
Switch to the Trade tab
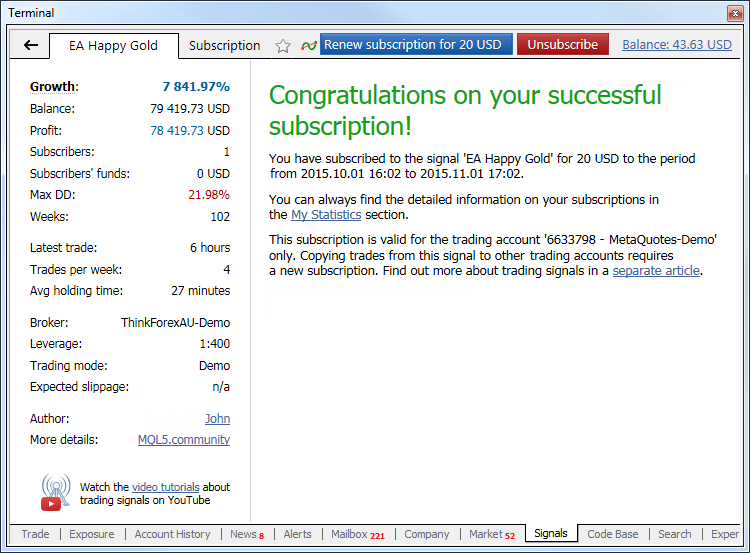(x=35, y=534)
